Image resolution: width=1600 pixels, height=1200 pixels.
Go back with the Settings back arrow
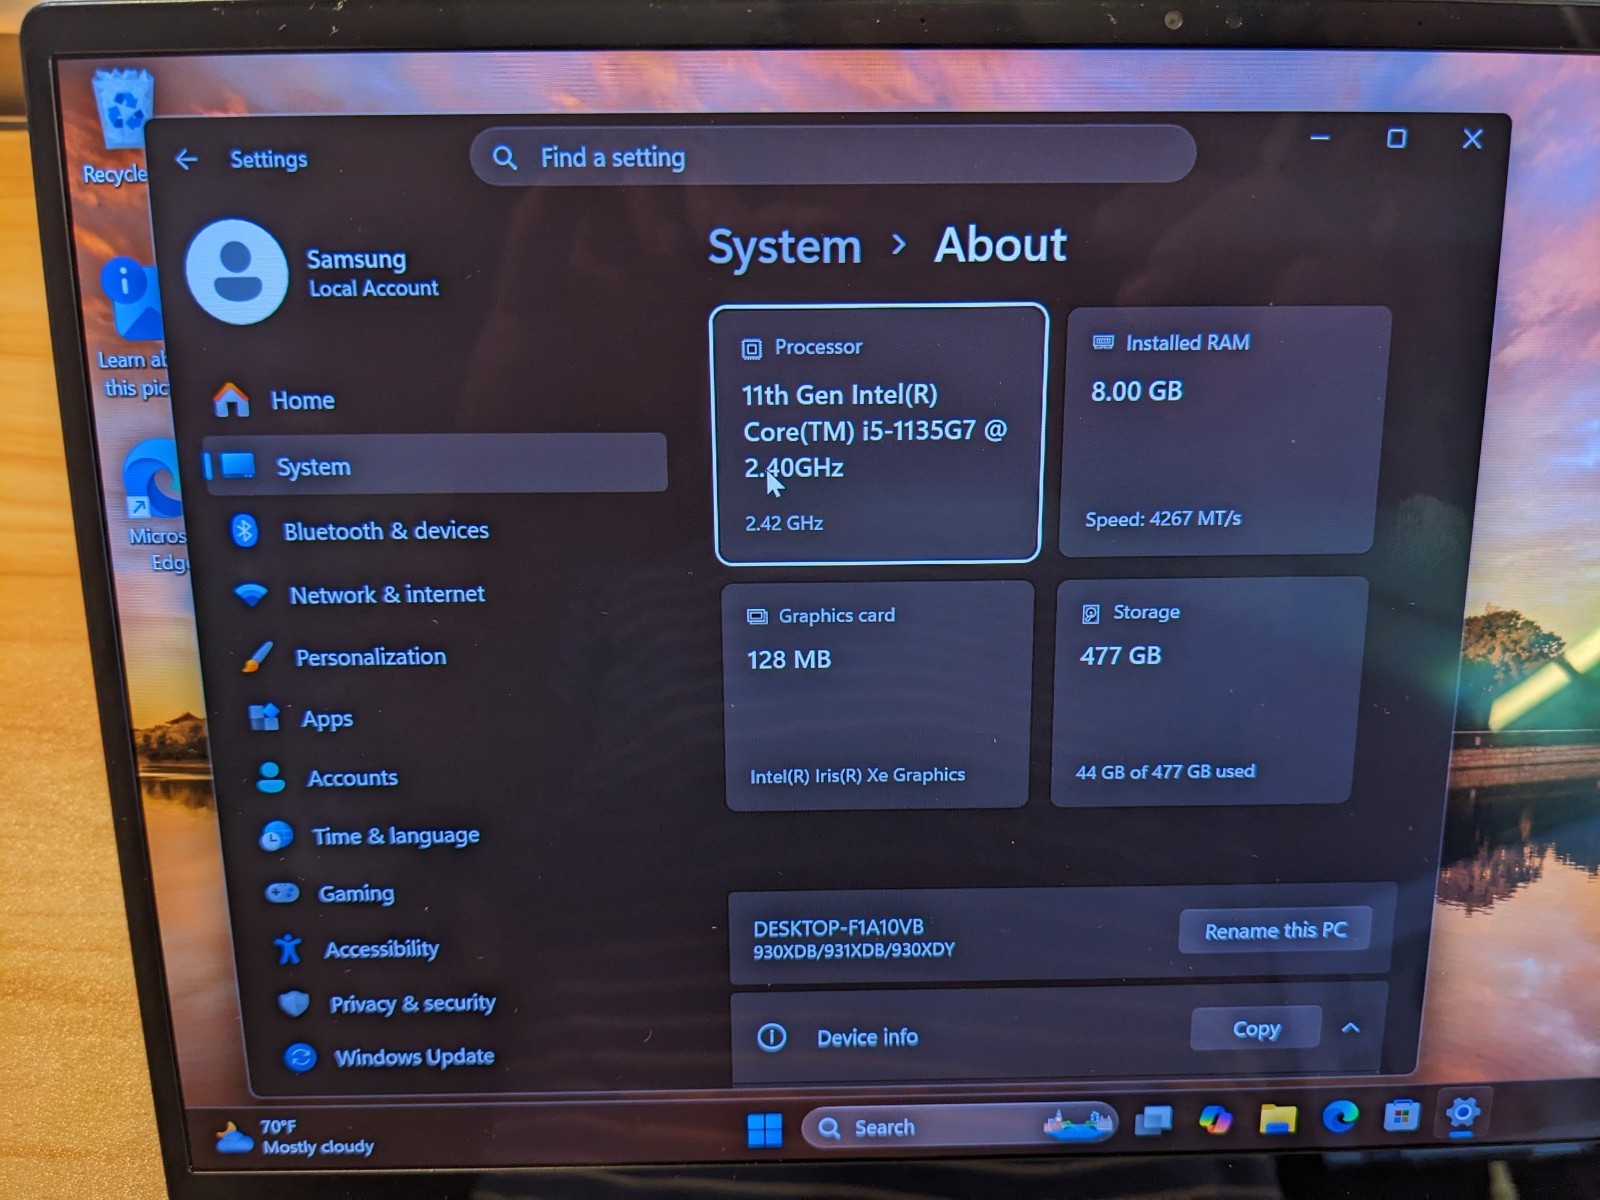pyautogui.click(x=186, y=159)
